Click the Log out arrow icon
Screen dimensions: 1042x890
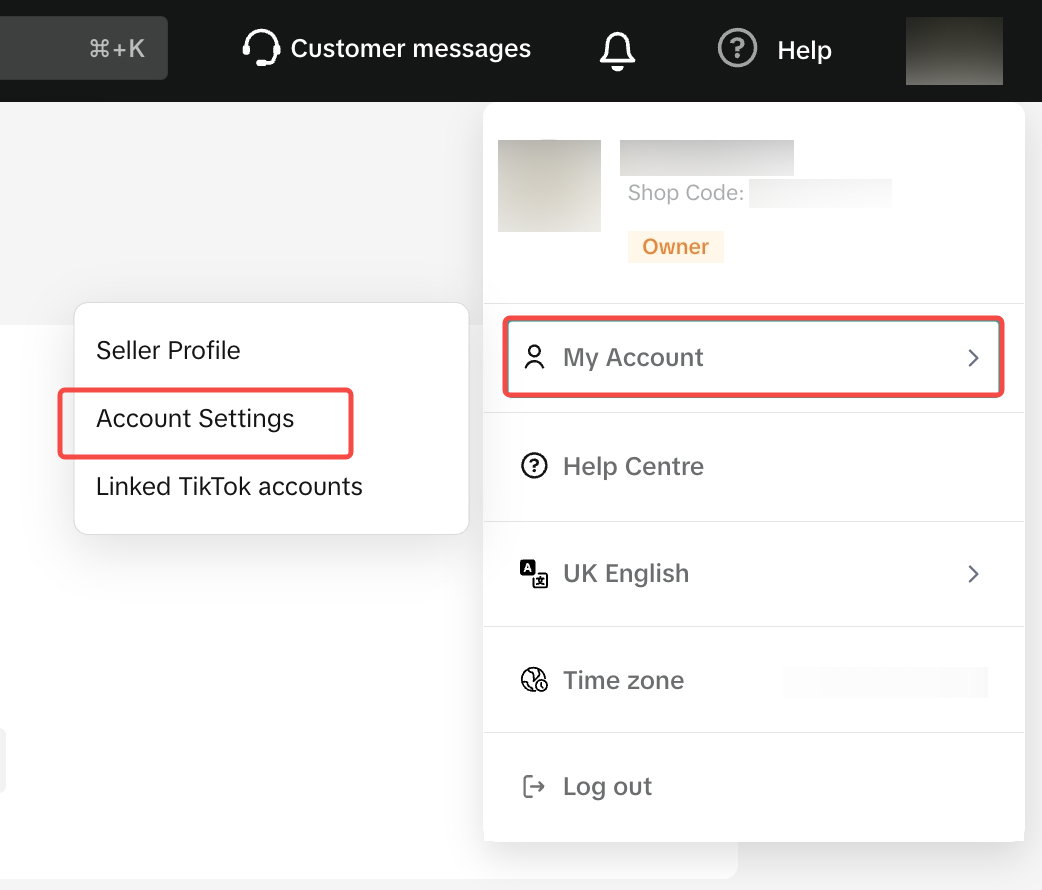534,787
